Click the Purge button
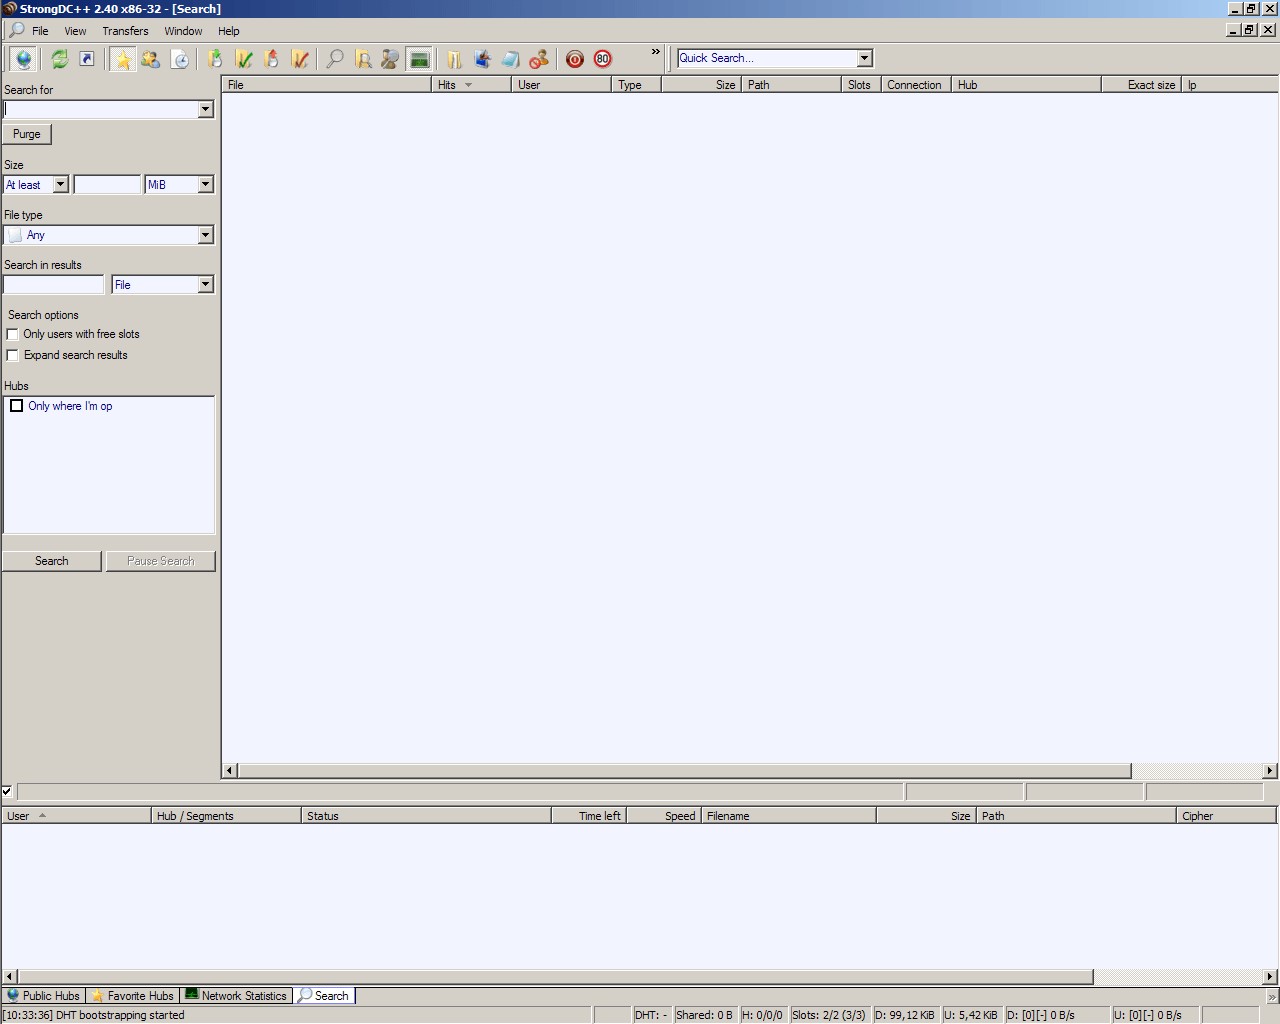 tap(27, 134)
